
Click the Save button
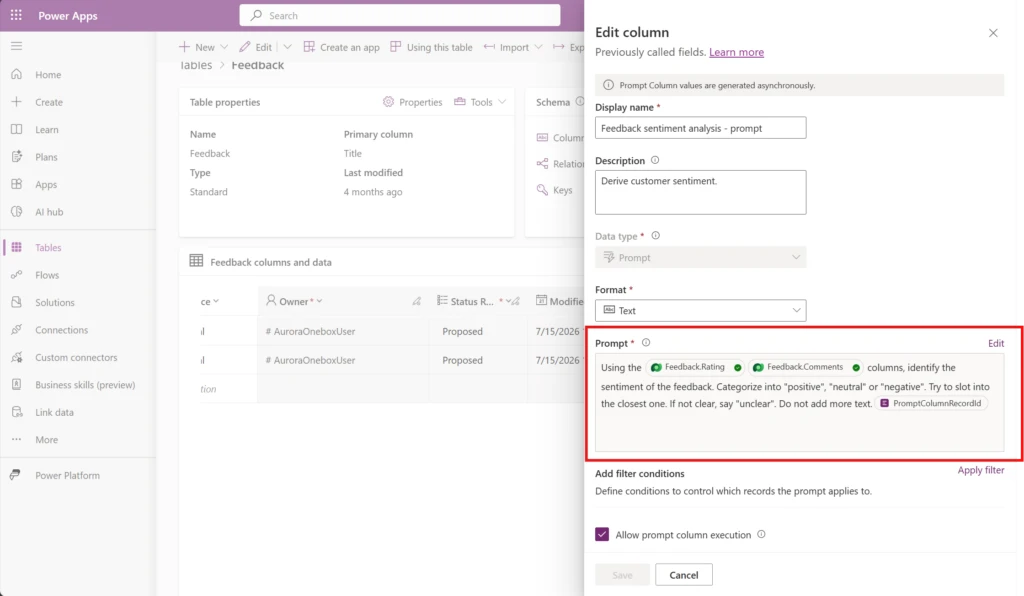622,574
